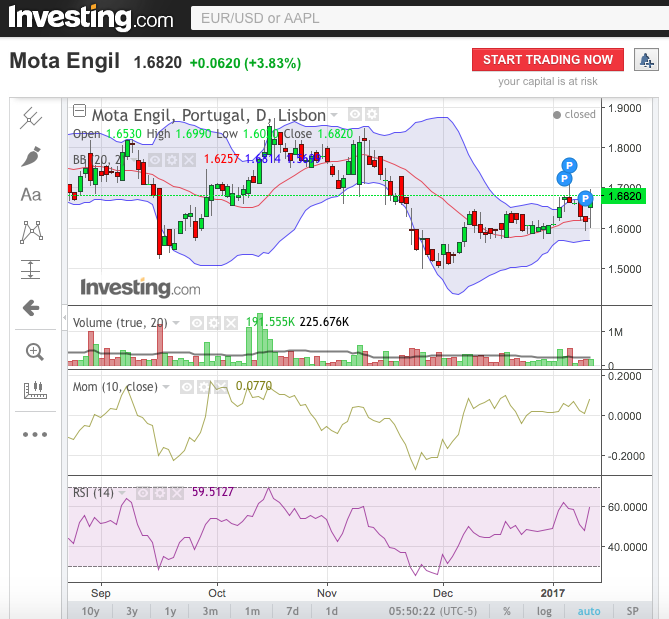
Task: Toggle visibility eye for Mom indicator
Action: 186,387
